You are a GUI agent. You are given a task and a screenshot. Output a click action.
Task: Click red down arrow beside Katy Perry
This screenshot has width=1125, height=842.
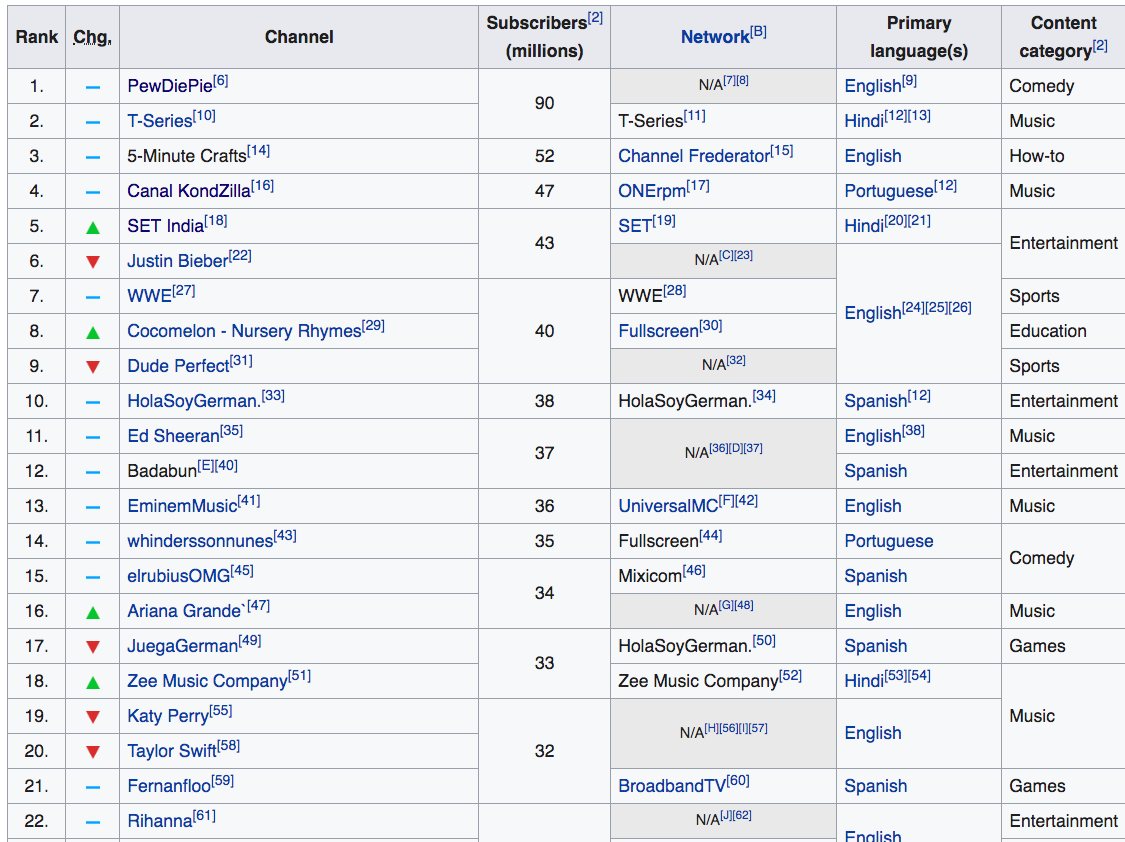[x=93, y=717]
